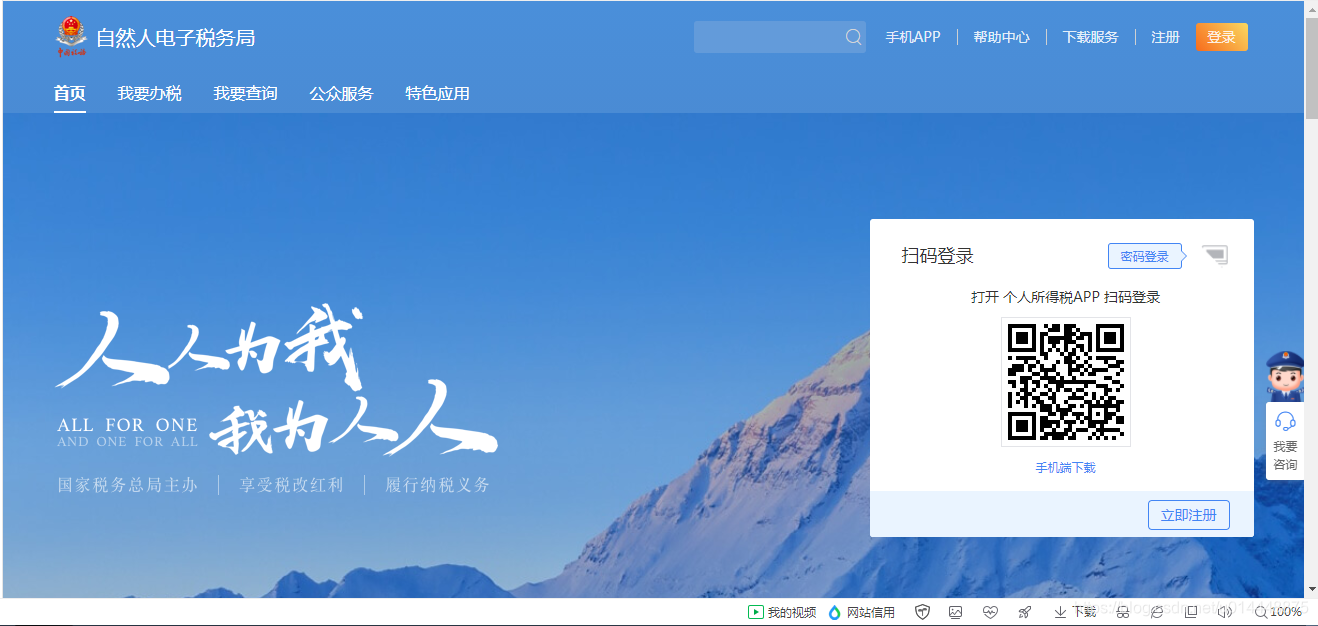Click the search magnifier icon
1318x626 pixels.
coord(853,37)
